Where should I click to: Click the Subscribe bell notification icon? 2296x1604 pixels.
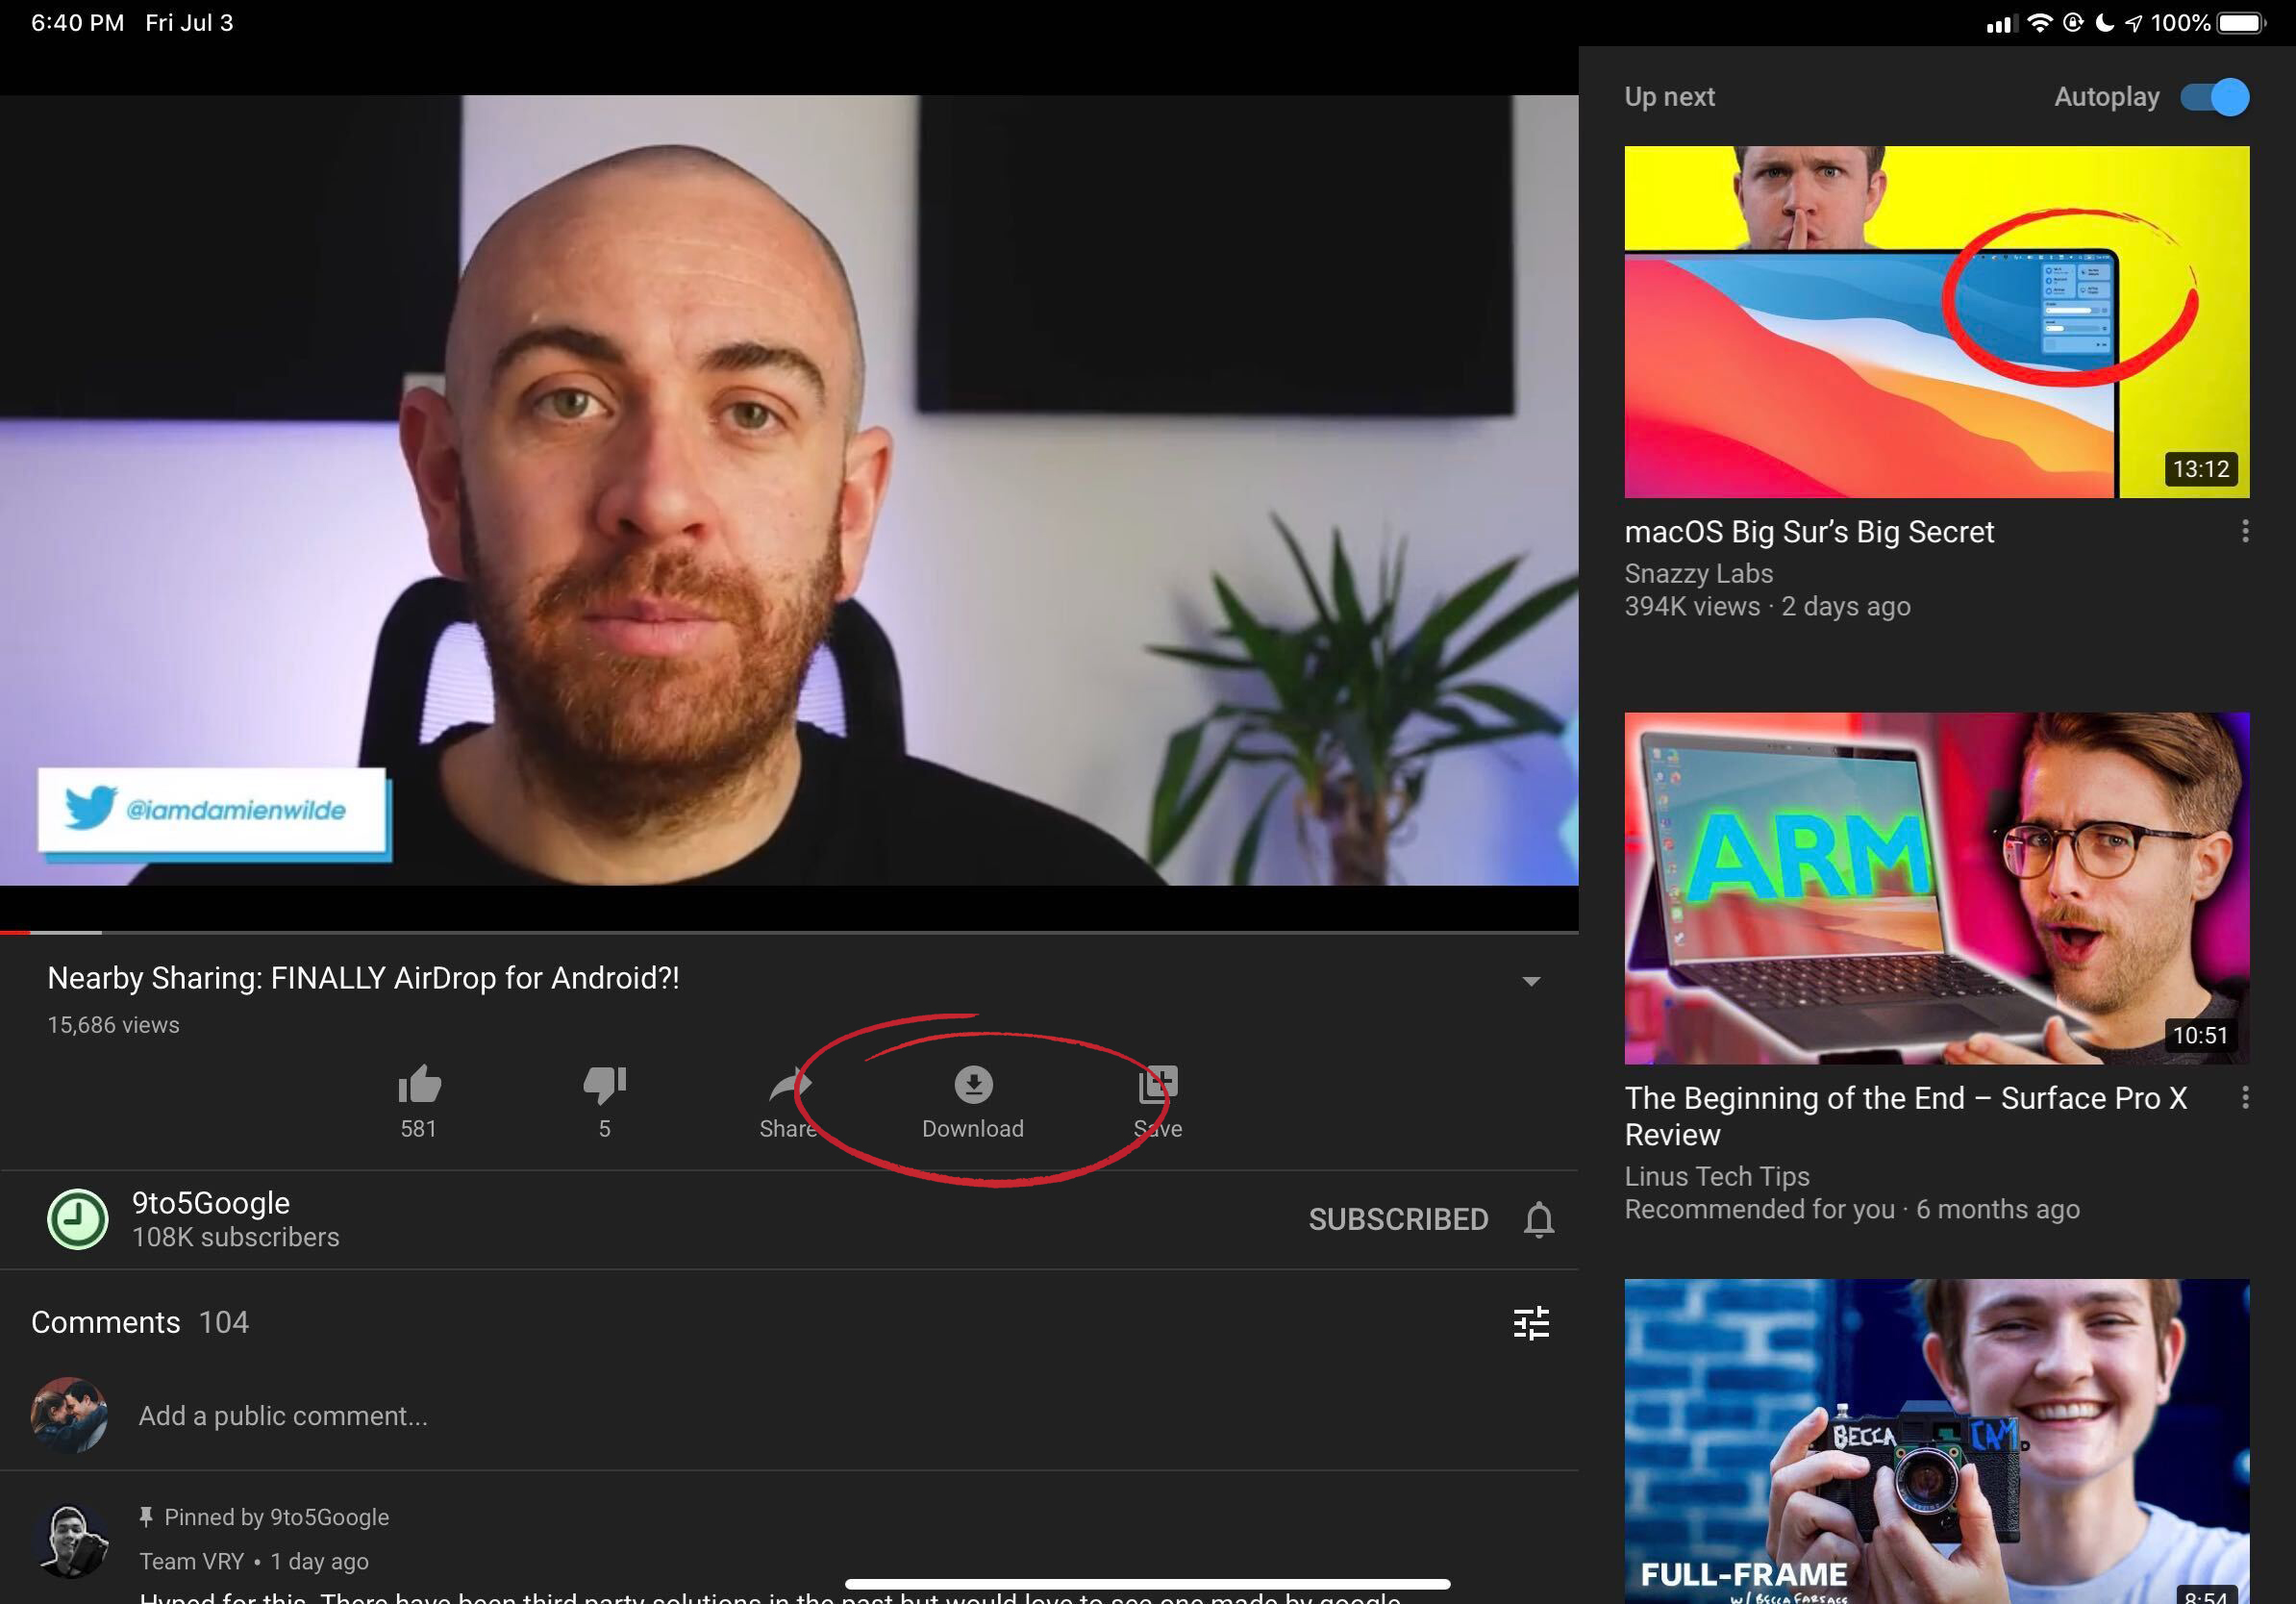(1537, 1218)
